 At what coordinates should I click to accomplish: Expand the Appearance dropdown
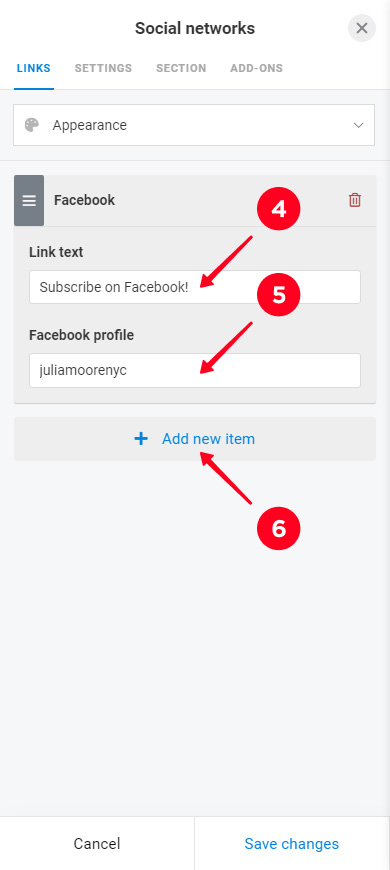pos(194,125)
